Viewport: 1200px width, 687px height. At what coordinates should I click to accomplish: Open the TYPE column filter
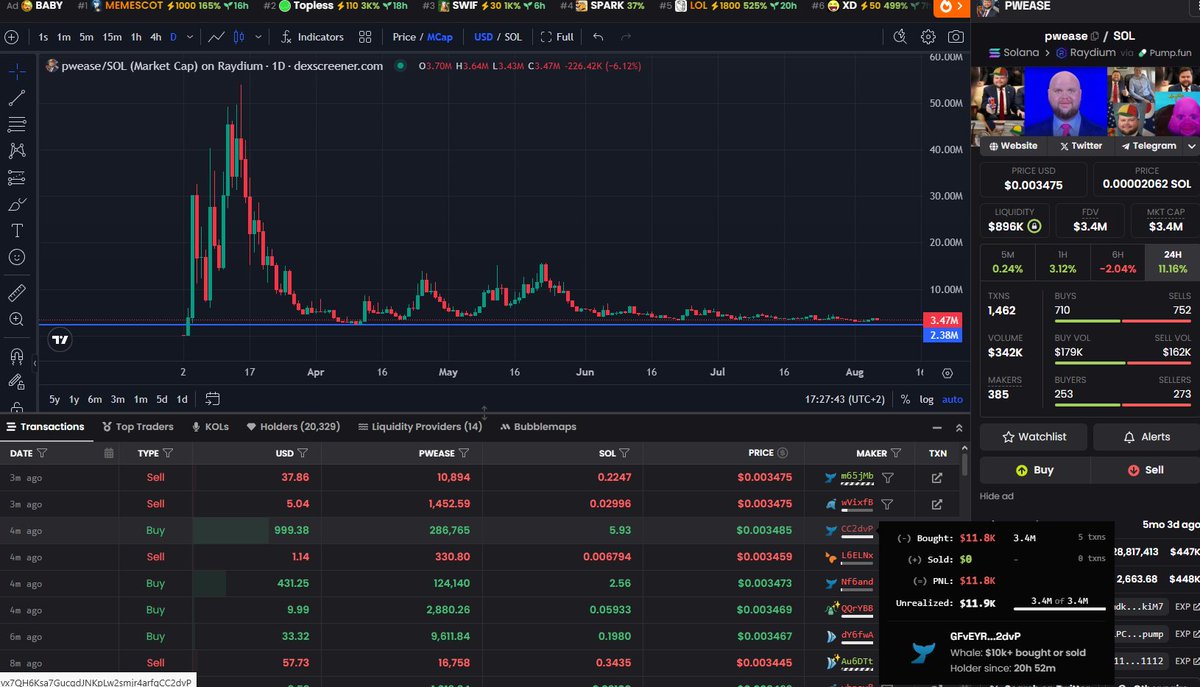click(168, 453)
